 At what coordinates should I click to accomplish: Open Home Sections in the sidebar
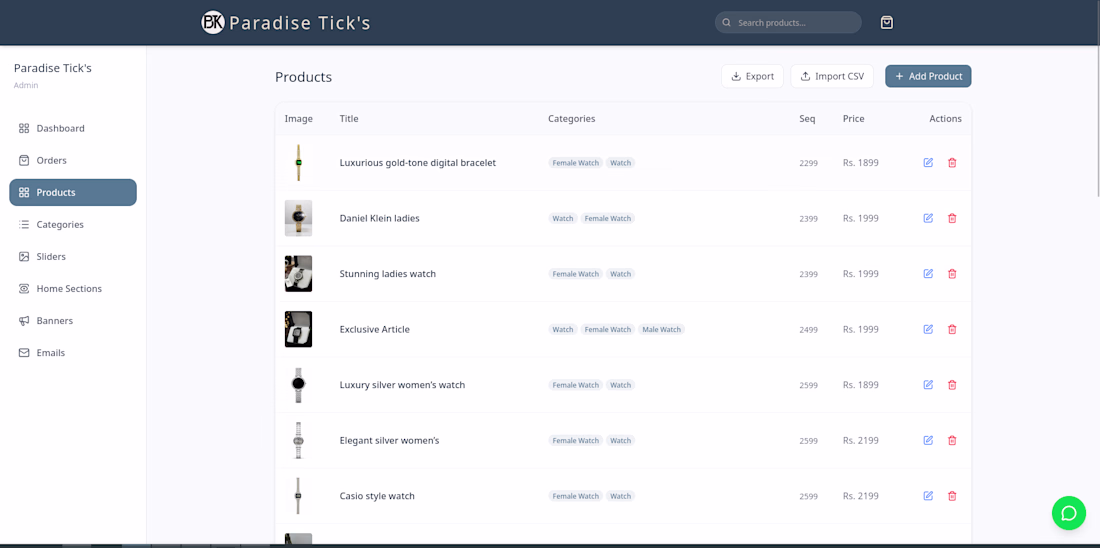click(x=73, y=288)
